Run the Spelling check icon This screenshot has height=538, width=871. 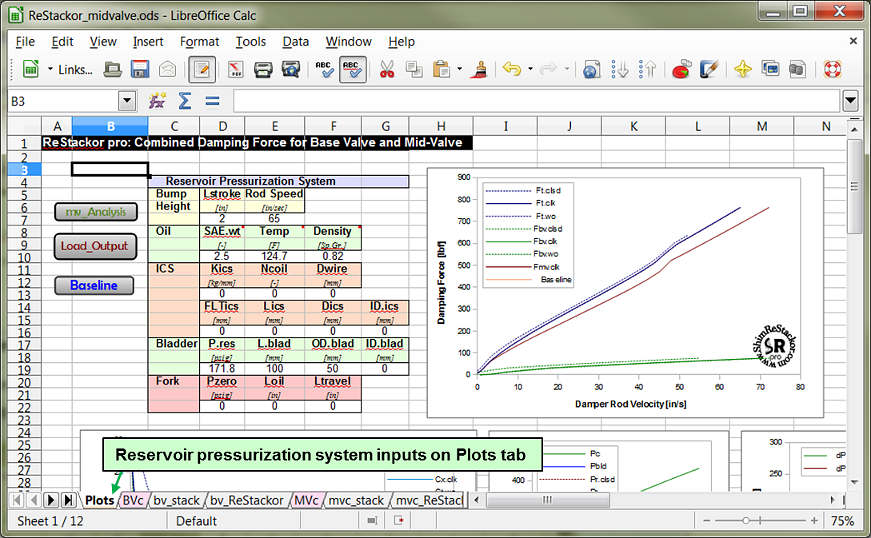coord(324,69)
